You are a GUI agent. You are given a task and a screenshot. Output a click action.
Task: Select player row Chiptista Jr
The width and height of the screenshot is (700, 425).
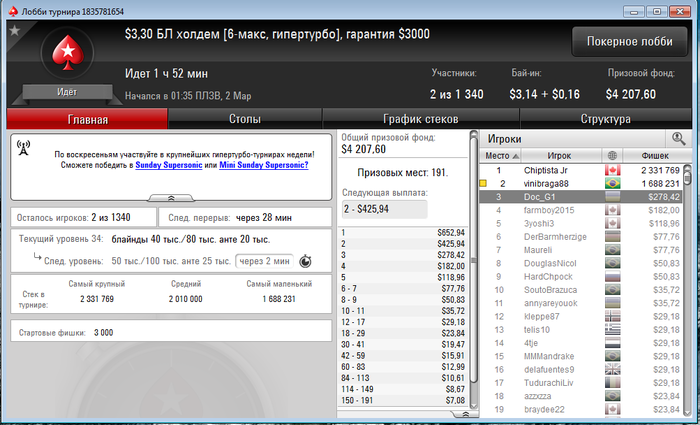[581, 170]
